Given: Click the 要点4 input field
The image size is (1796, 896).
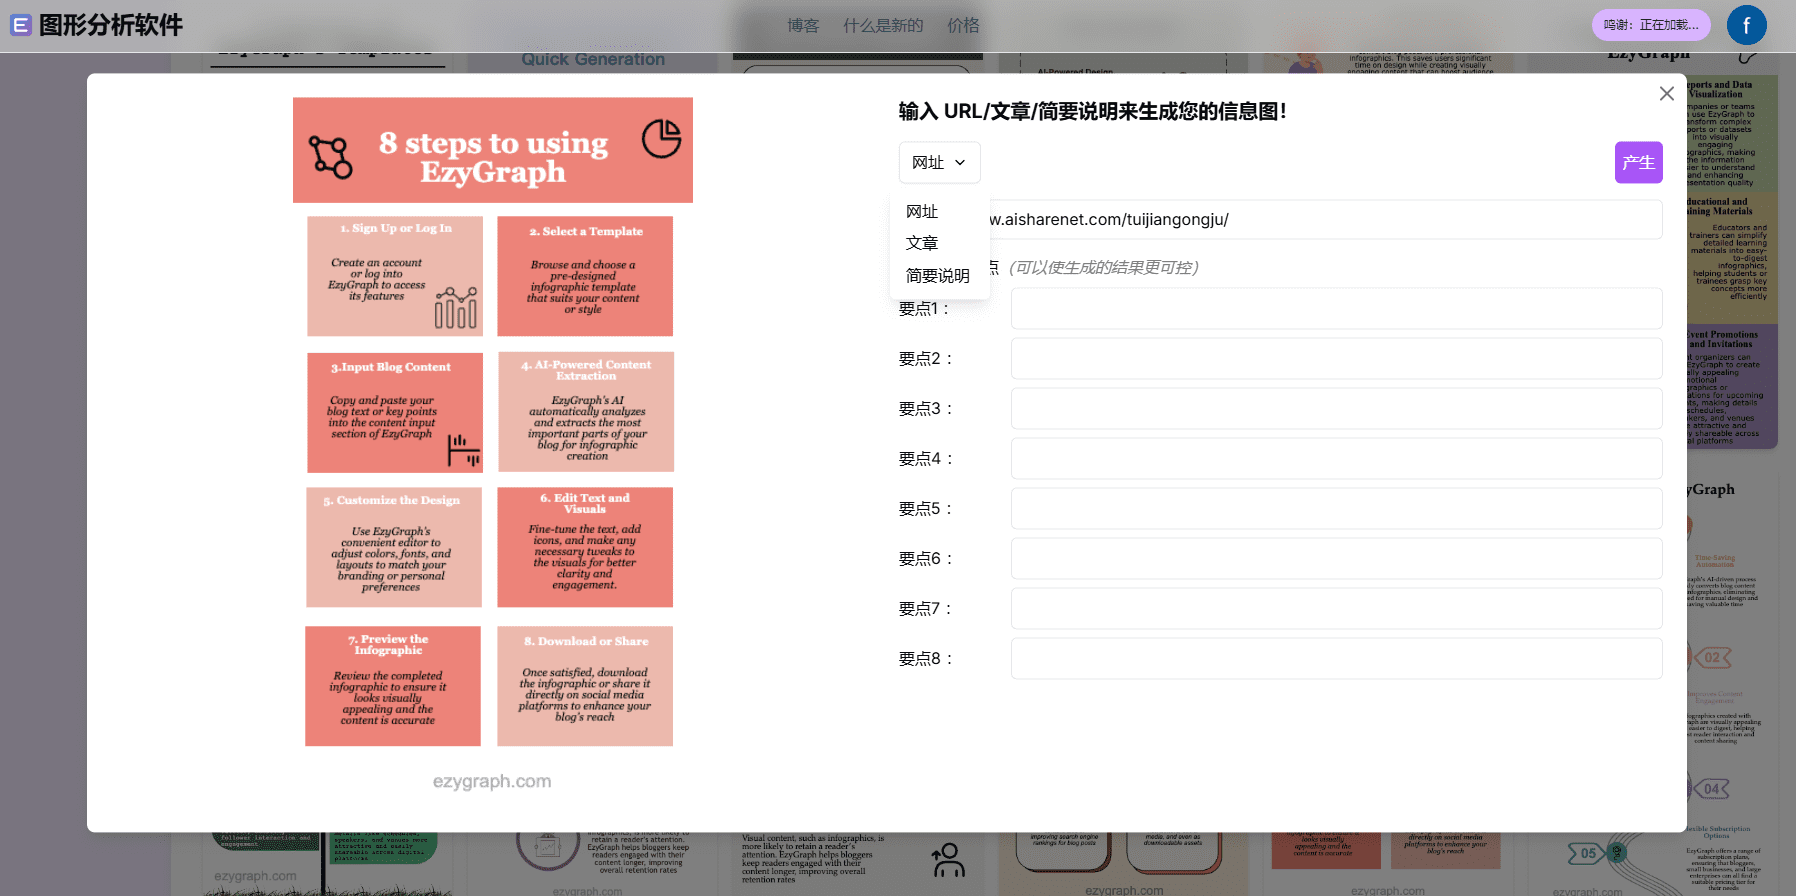Looking at the screenshot, I should 1336,458.
